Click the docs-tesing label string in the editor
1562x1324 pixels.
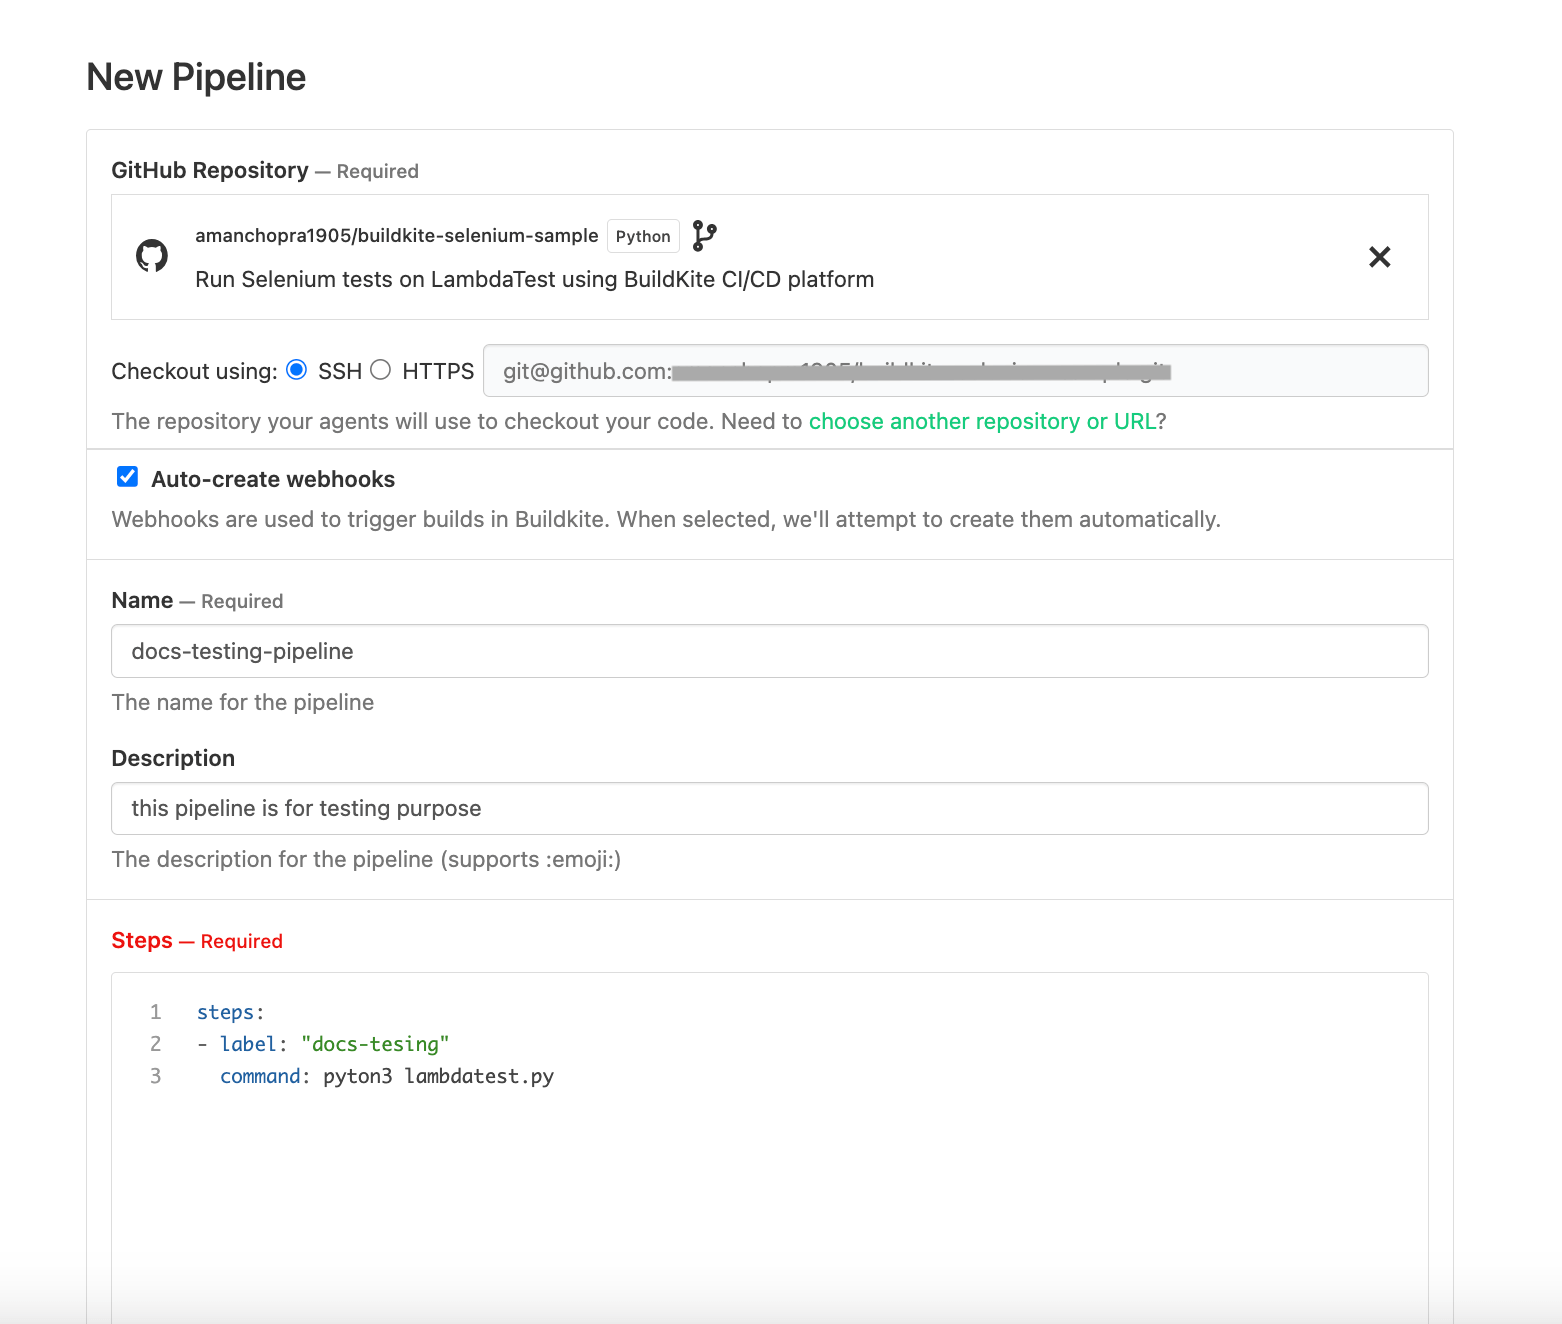(375, 1043)
